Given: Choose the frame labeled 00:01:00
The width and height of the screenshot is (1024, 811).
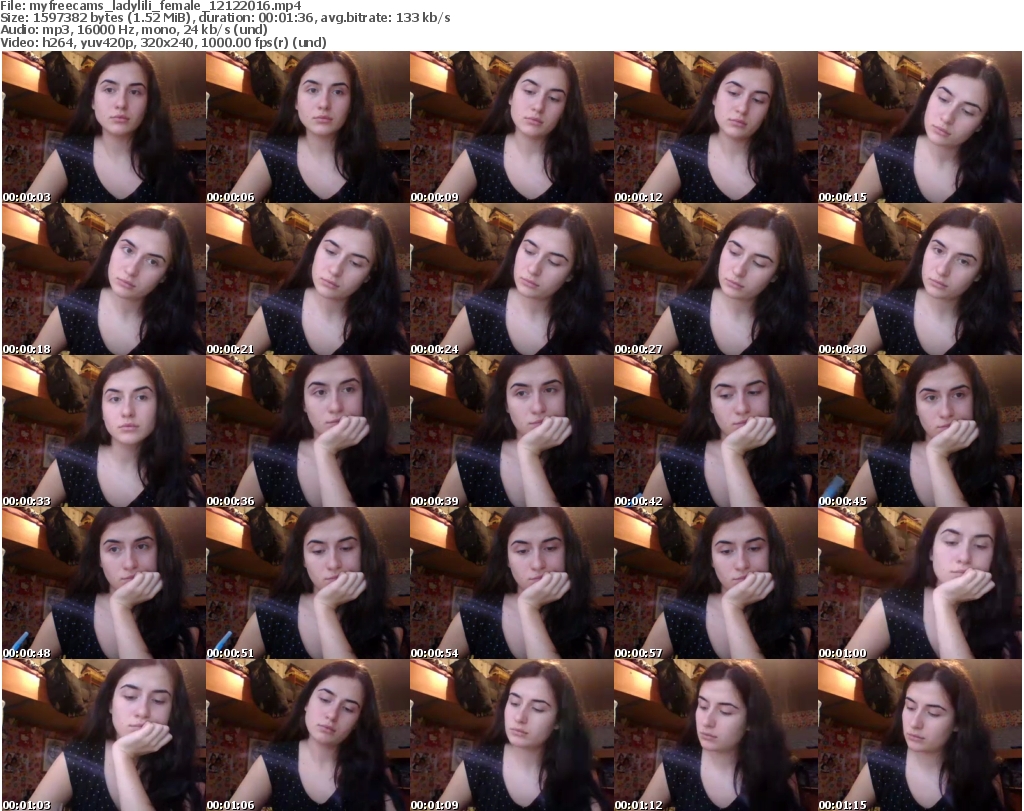Looking at the screenshot, I should 920,584.
